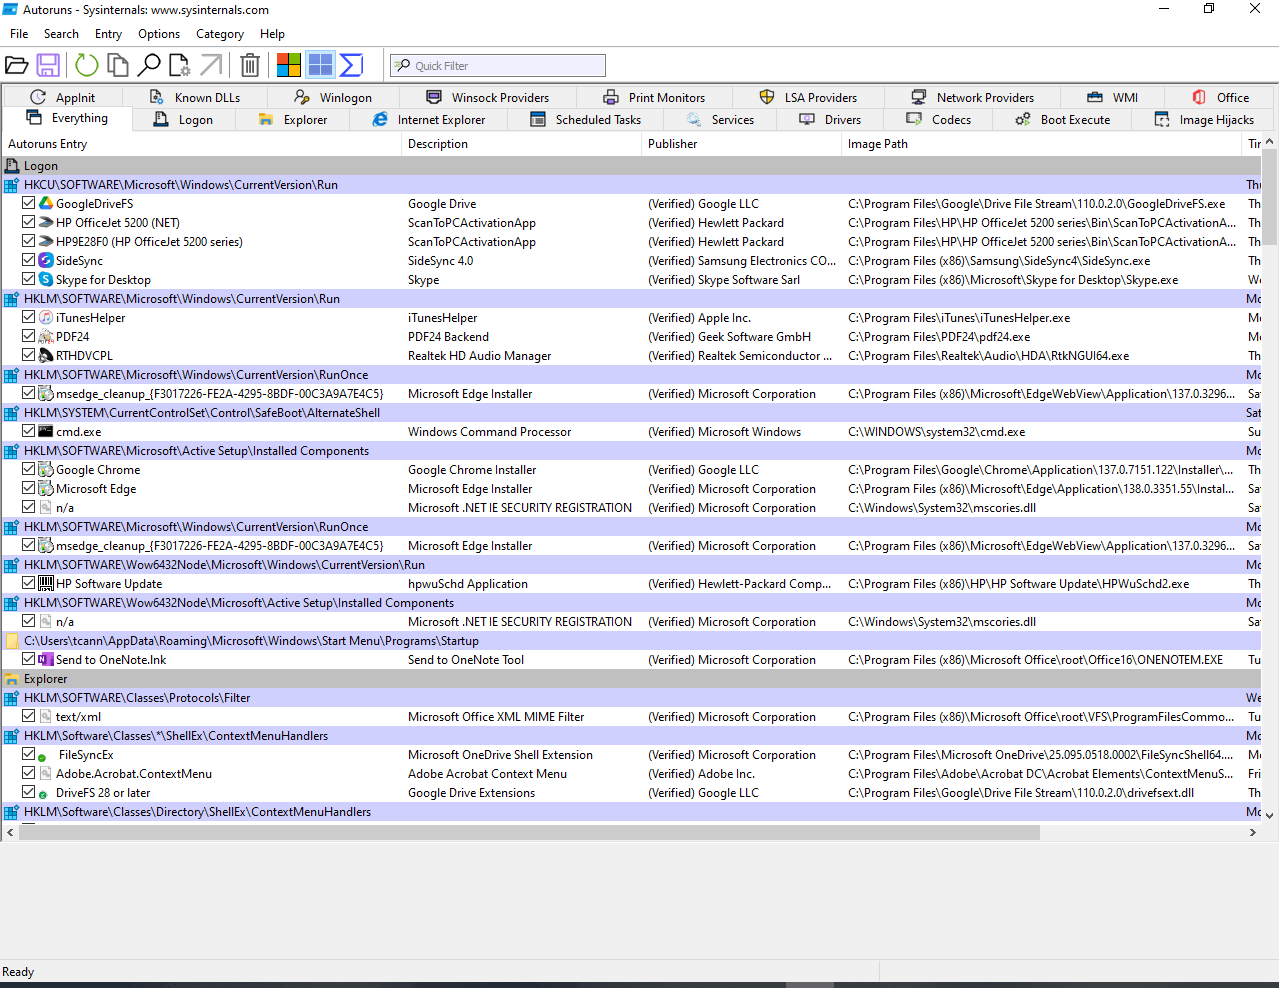Switch to the Image Hijacks tab
The image size is (1279, 988).
(x=1204, y=119)
